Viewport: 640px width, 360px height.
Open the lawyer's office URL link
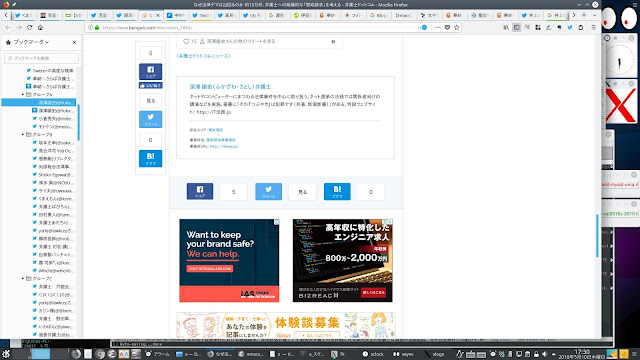(224, 146)
